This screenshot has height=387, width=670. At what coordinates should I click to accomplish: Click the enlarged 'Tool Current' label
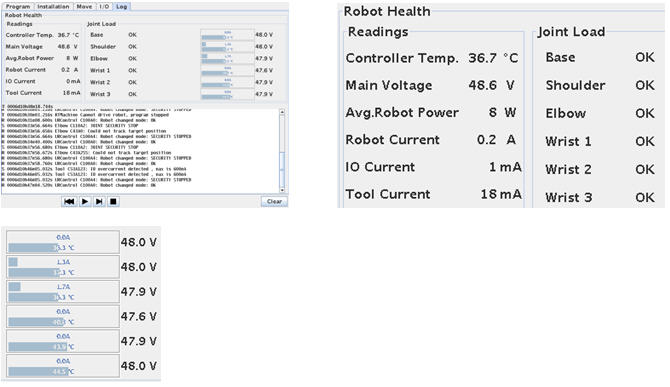tap(388, 194)
